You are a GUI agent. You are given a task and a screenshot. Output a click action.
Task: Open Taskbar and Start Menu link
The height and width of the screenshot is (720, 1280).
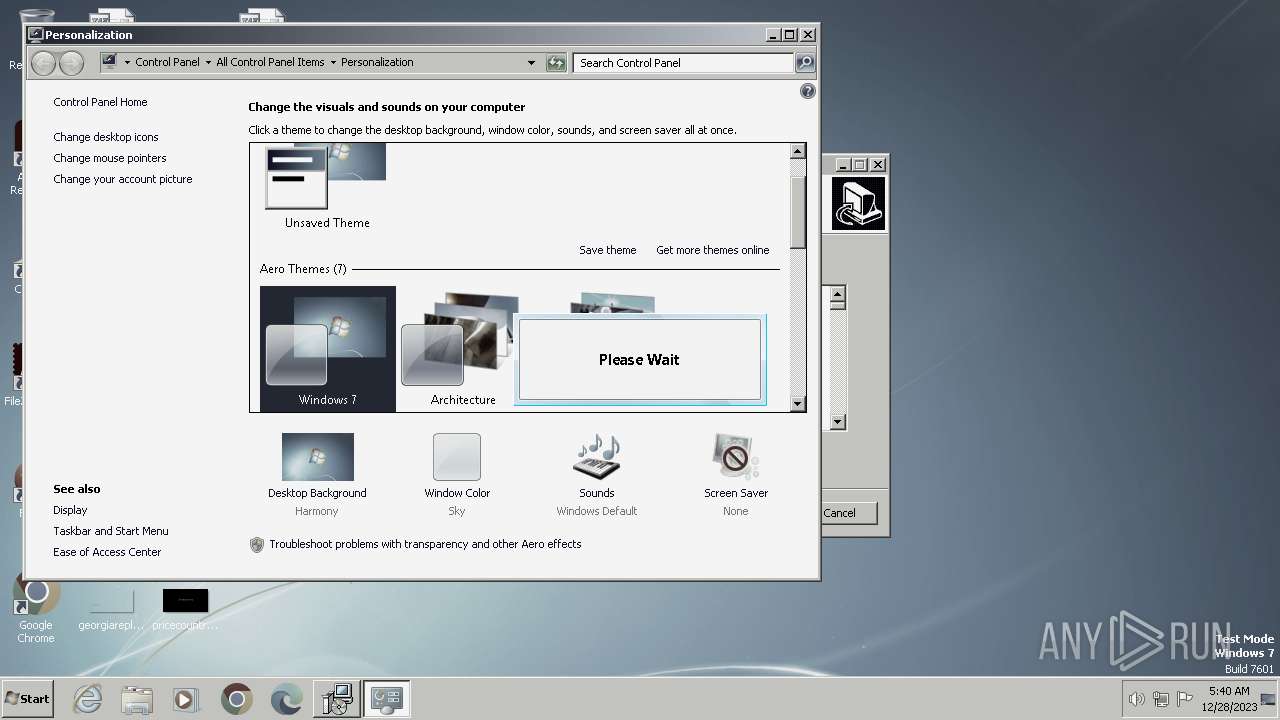pyautogui.click(x=111, y=531)
